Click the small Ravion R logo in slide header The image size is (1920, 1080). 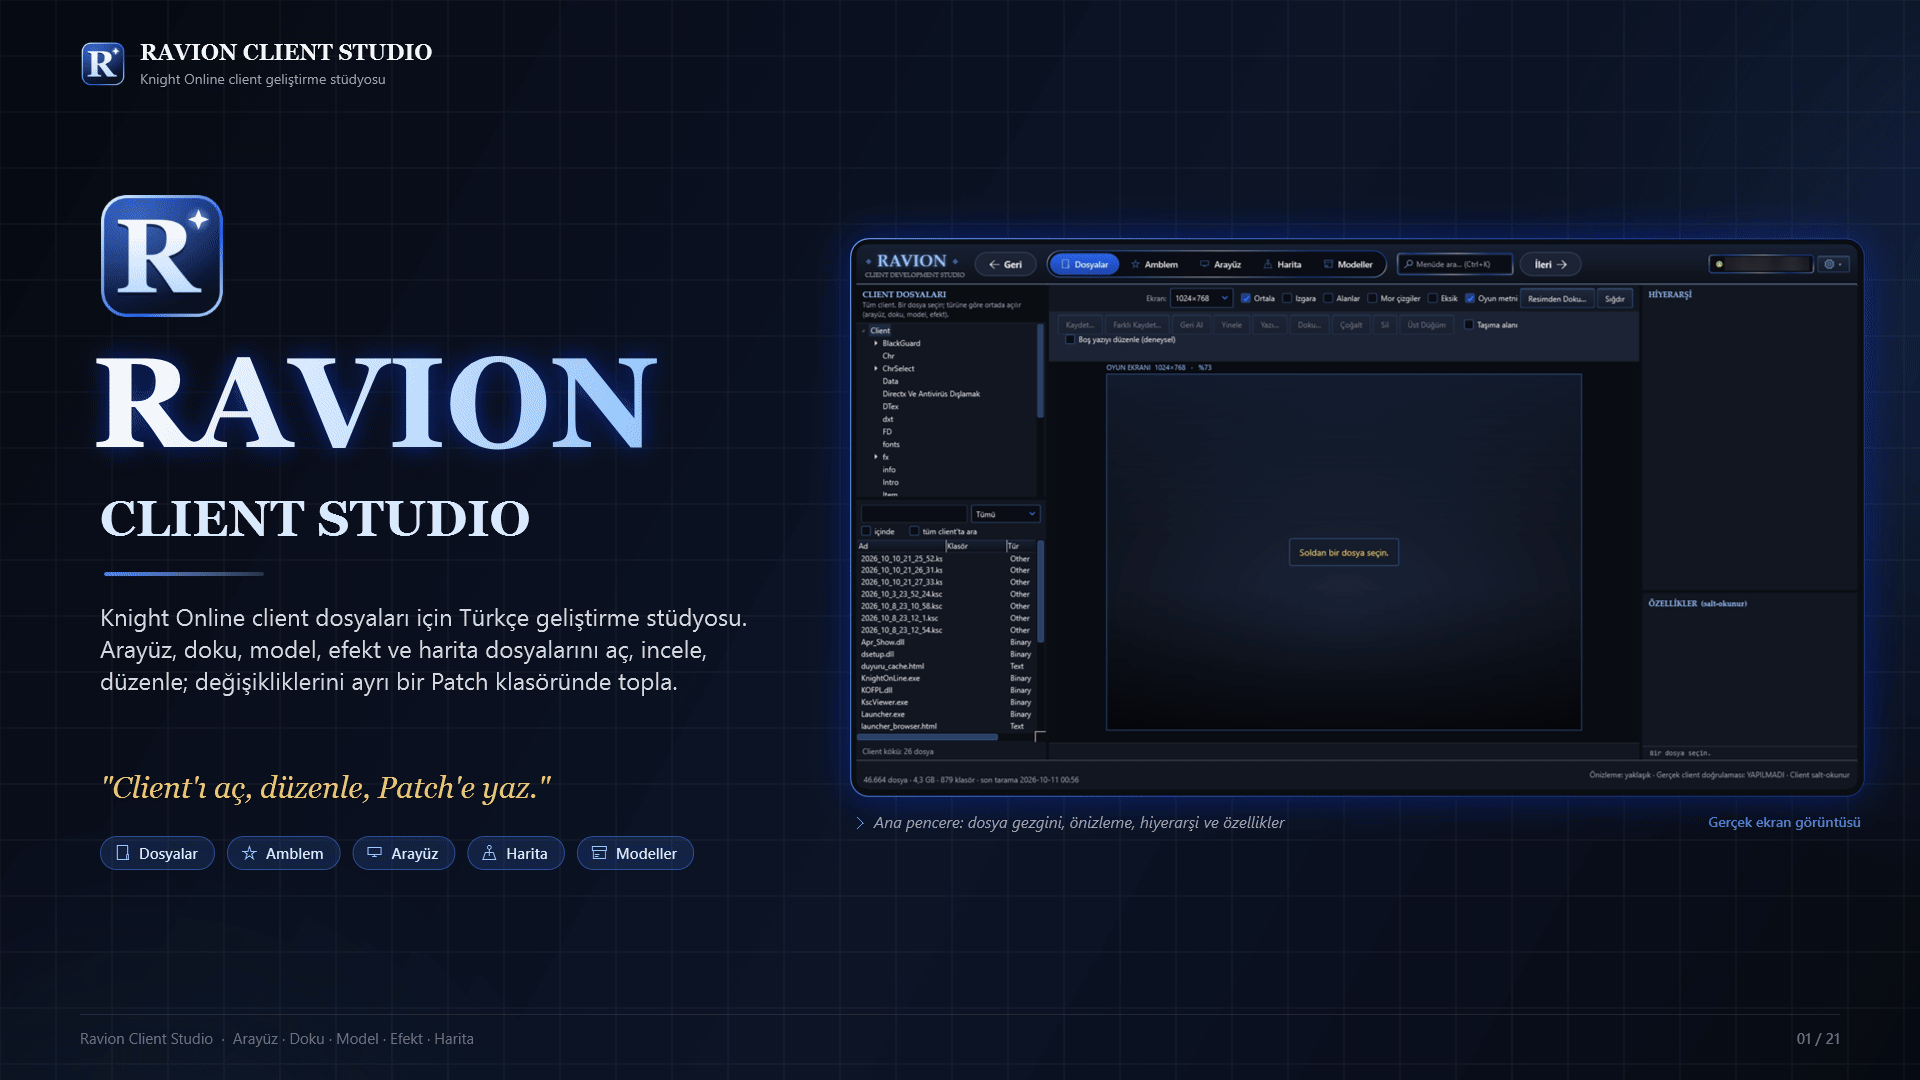(x=103, y=64)
